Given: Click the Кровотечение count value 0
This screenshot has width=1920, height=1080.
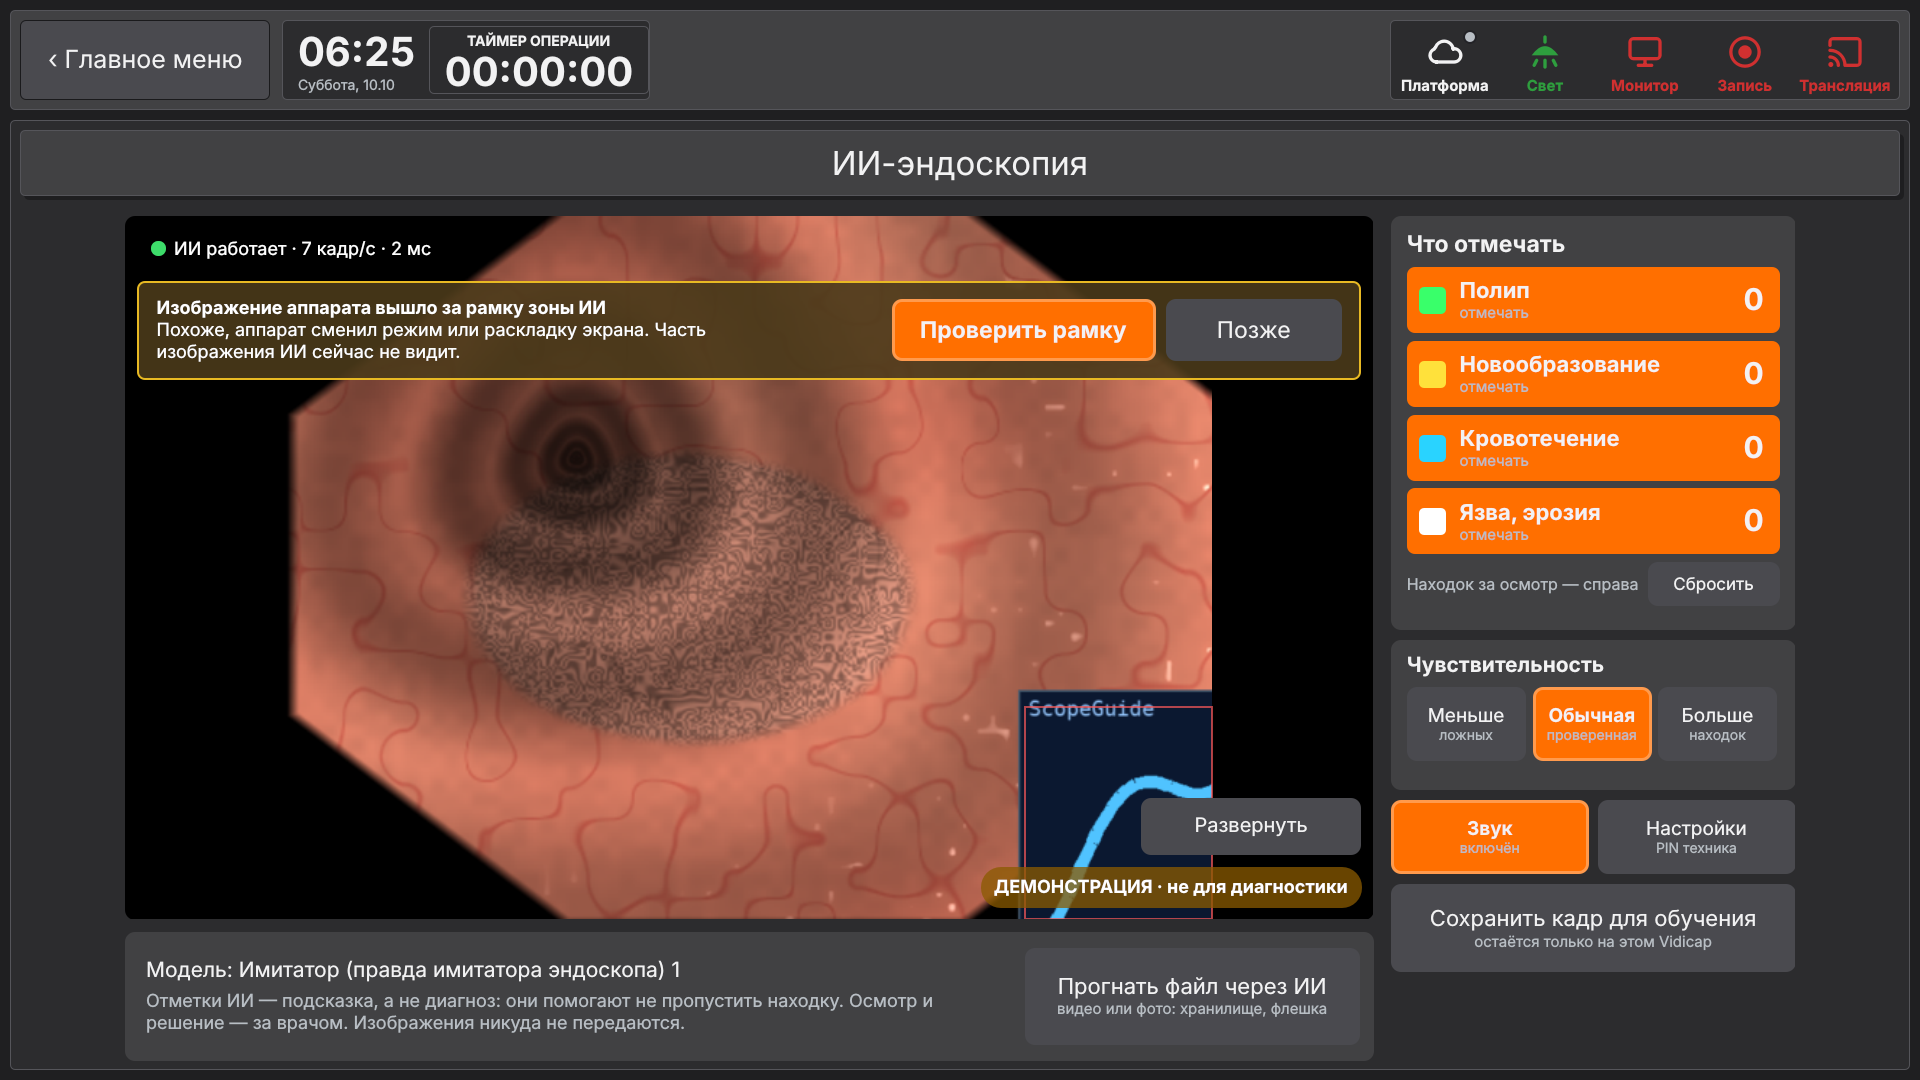Looking at the screenshot, I should (1753, 447).
